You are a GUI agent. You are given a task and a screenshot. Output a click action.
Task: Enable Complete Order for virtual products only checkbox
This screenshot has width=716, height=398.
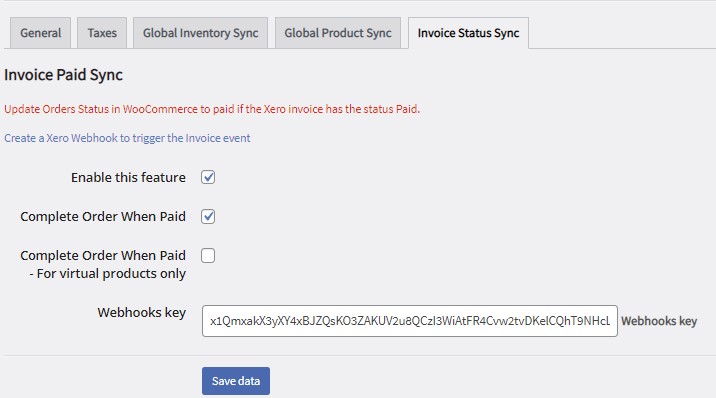[208, 256]
